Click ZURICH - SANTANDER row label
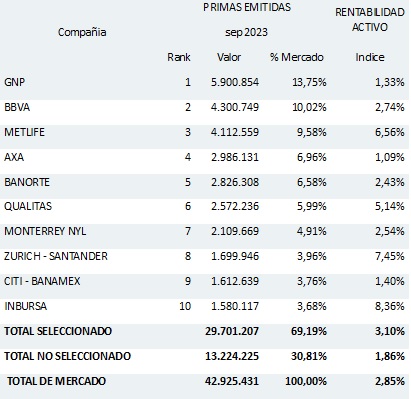Image resolution: width=411 pixels, height=399 pixels. click(56, 256)
